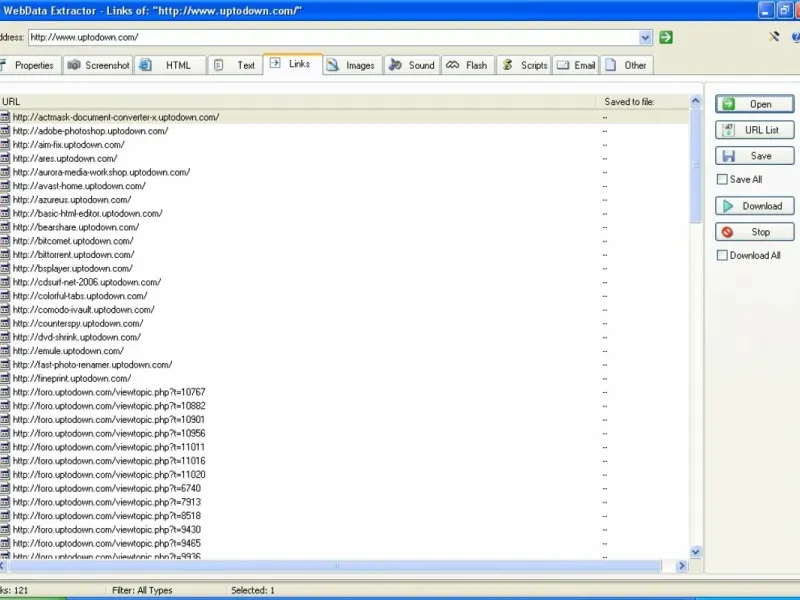This screenshot has height=600, width=800.
Task: Click the Save button
Action: point(755,156)
